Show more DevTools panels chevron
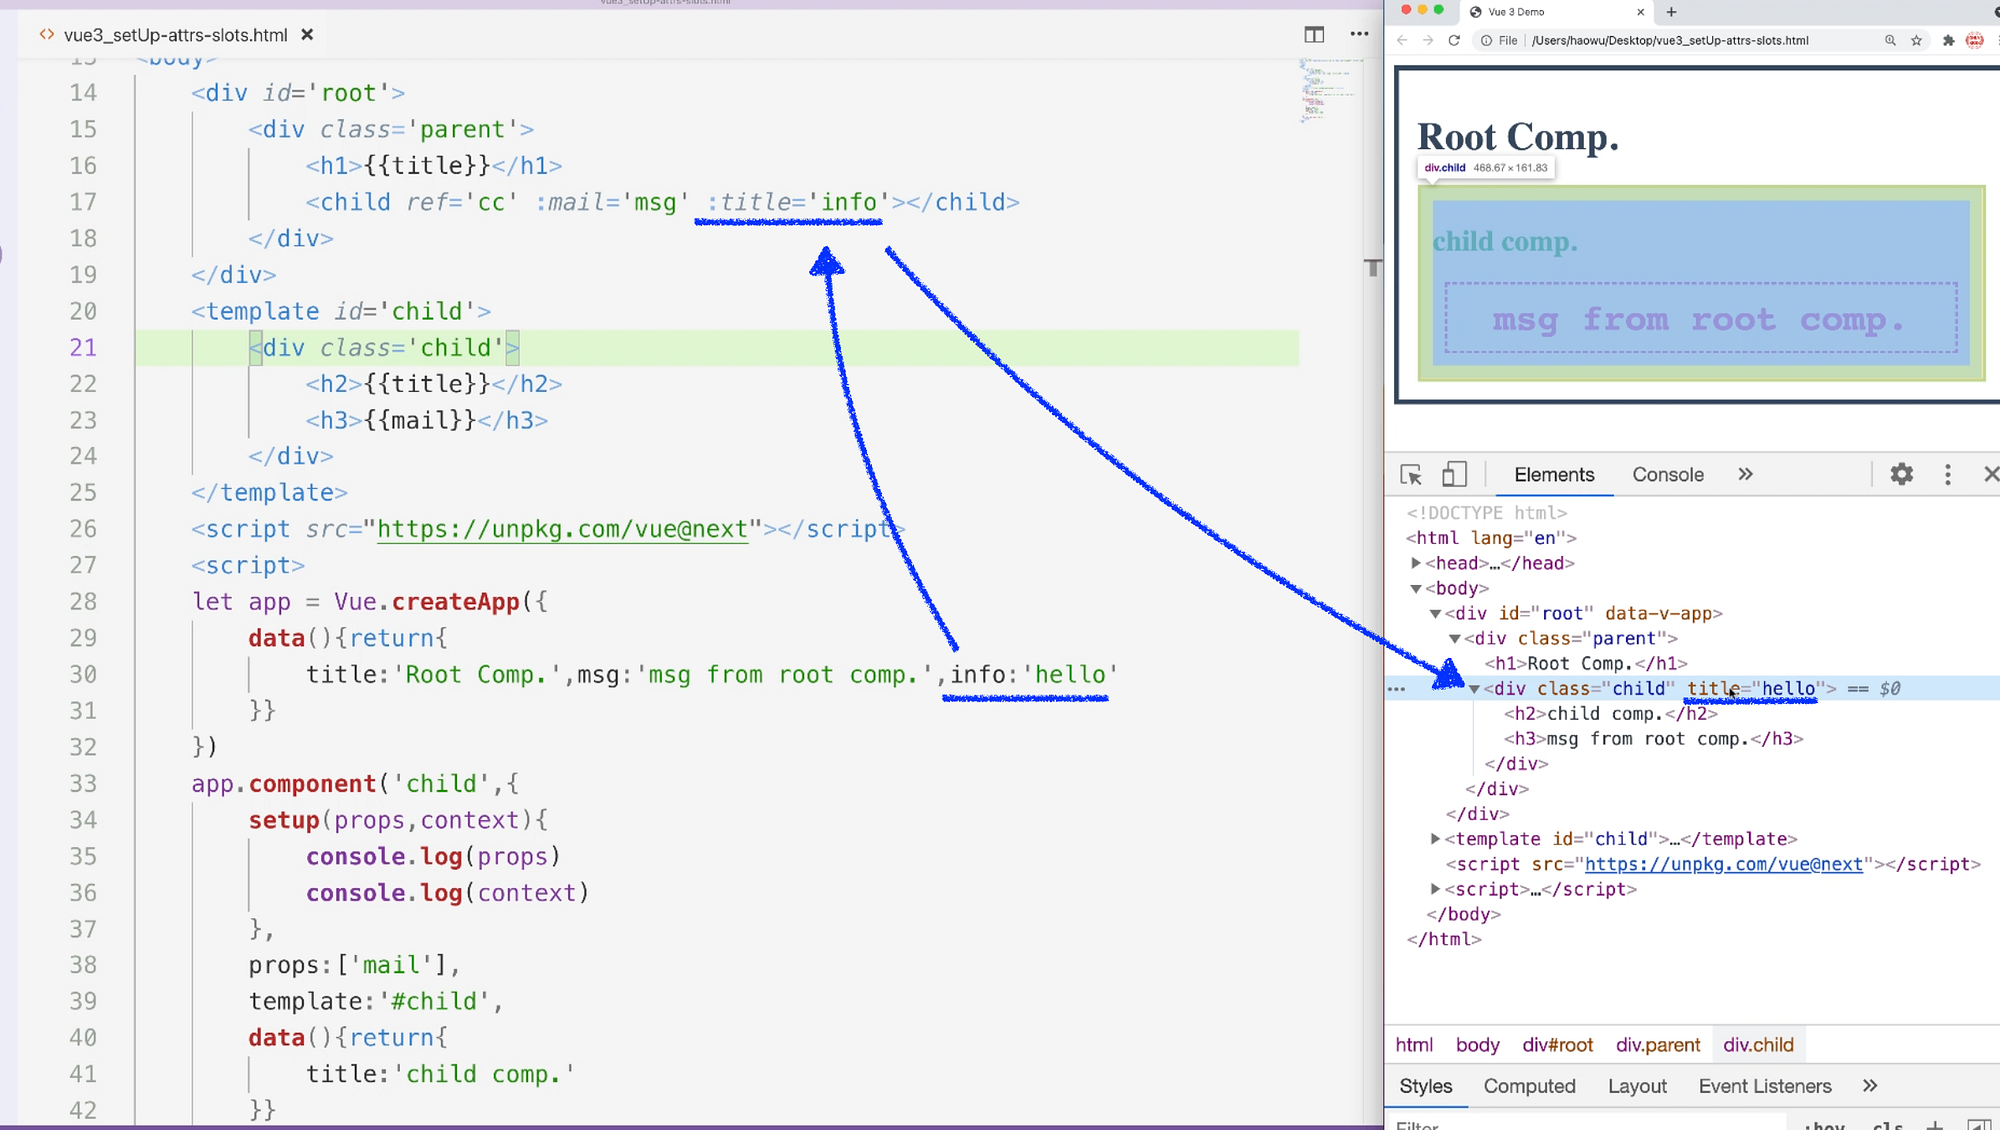This screenshot has width=2000, height=1130. click(1745, 475)
